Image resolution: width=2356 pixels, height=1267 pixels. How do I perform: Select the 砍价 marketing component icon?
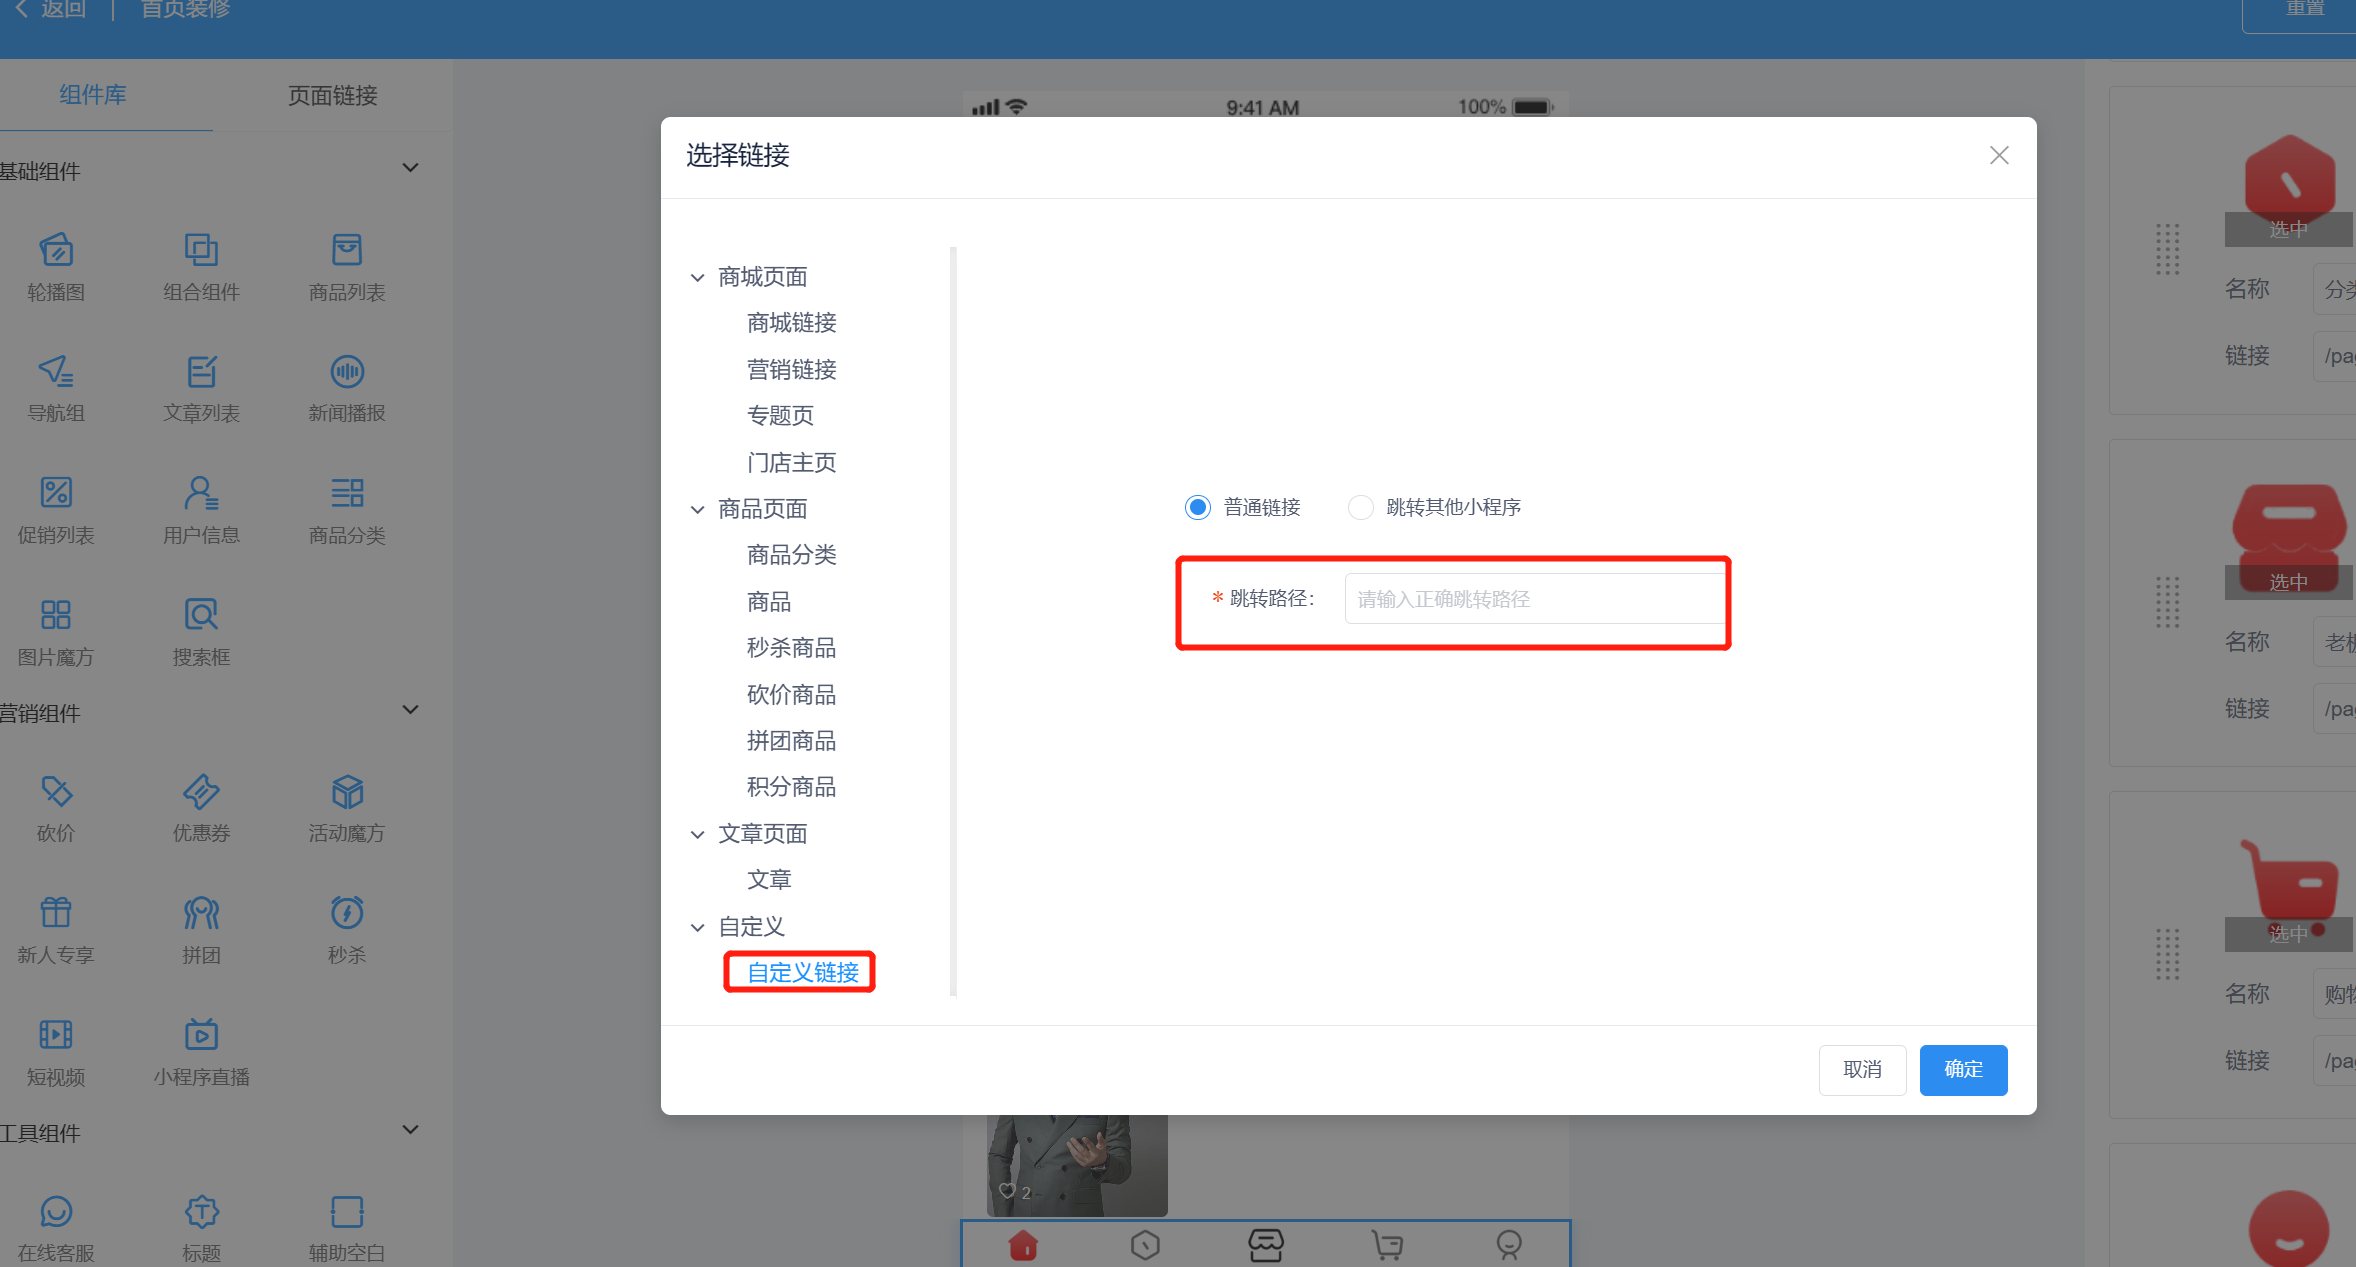(56, 791)
